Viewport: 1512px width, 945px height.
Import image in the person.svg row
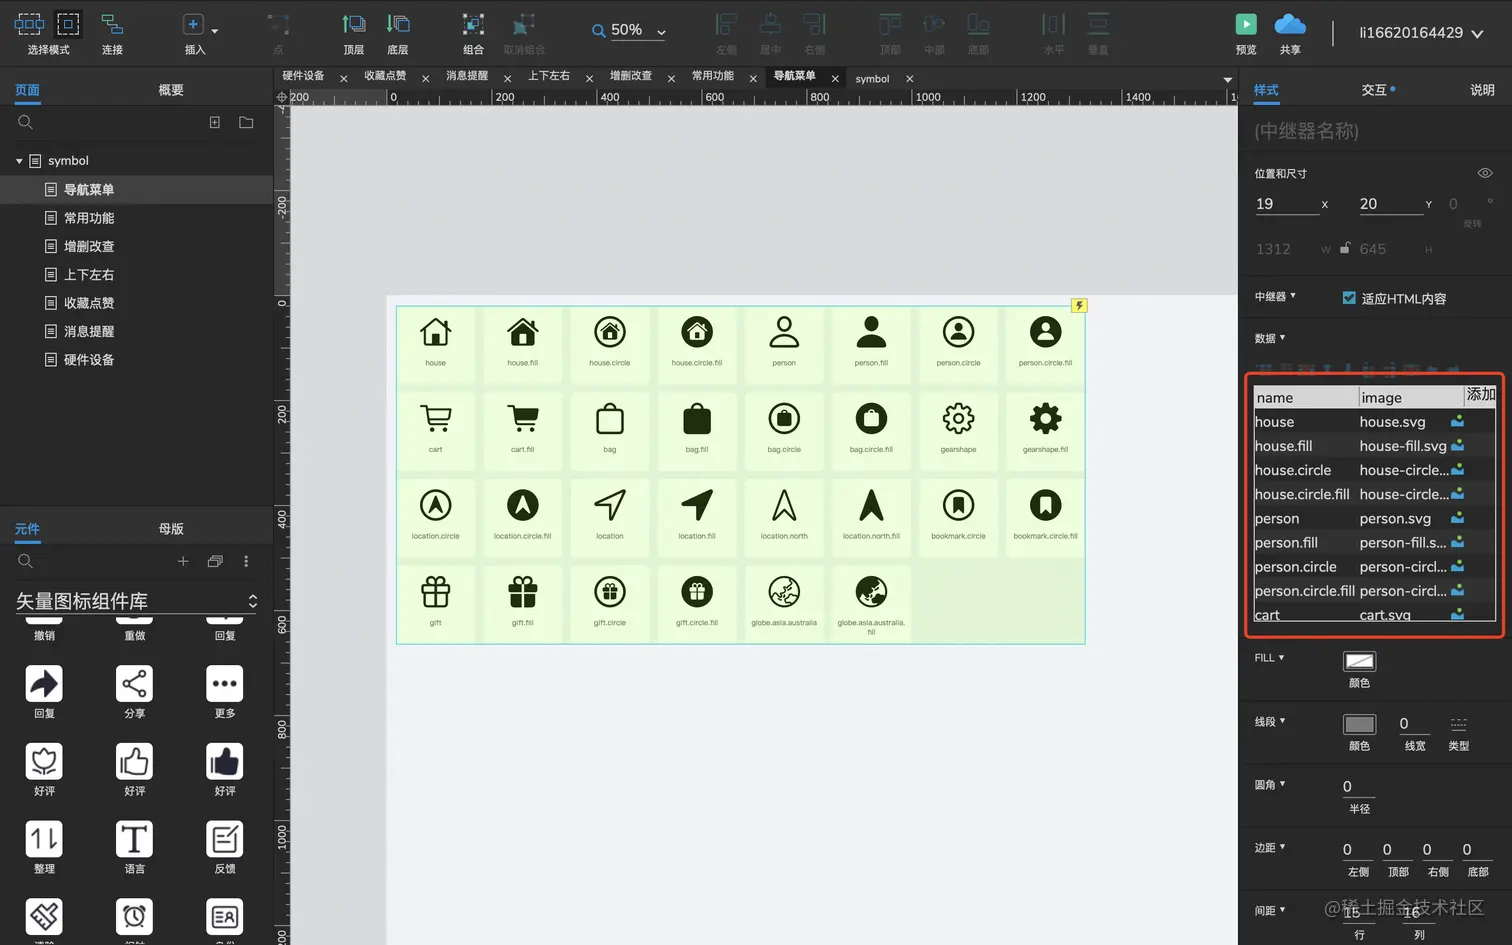point(1458,518)
